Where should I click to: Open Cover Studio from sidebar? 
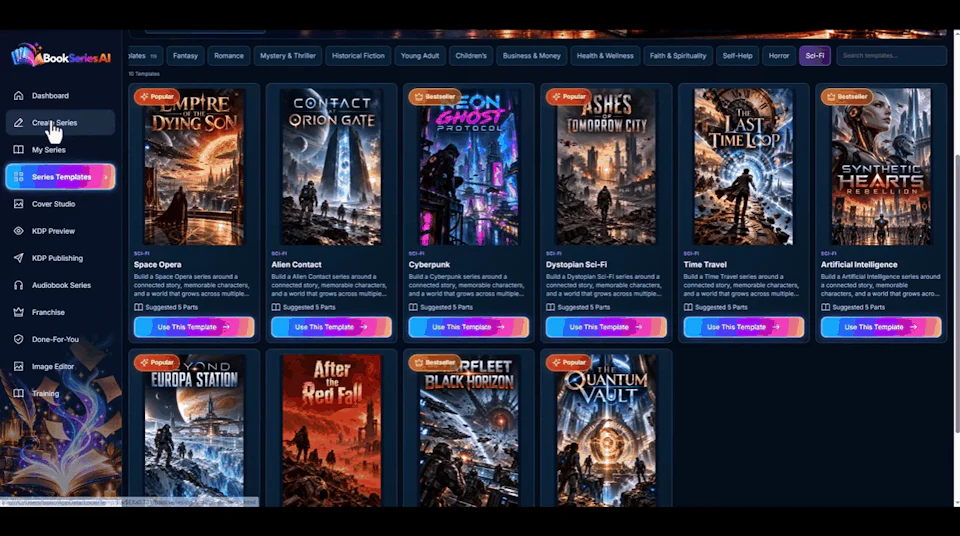click(x=60, y=204)
